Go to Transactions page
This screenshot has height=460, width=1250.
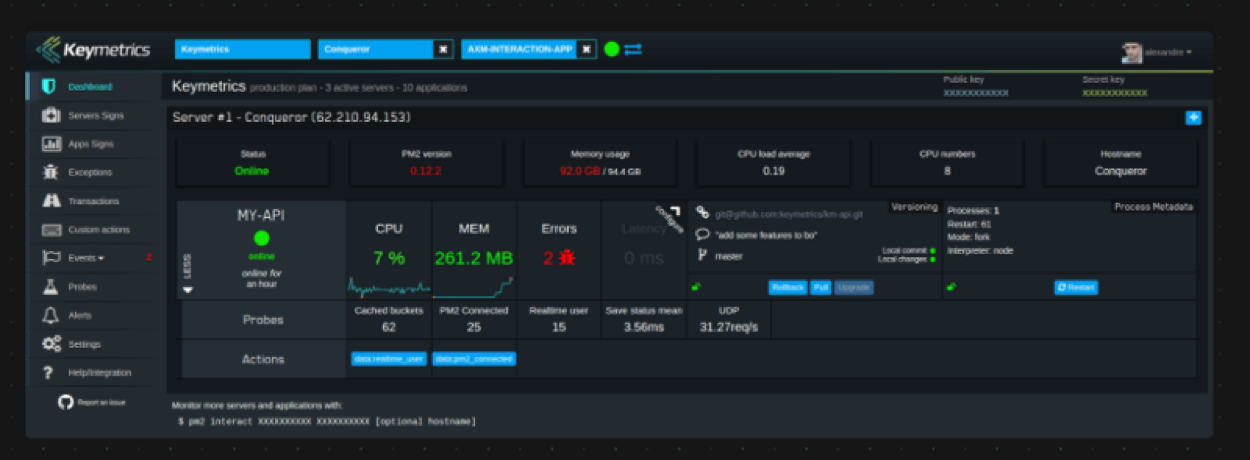pyautogui.click(x=93, y=201)
